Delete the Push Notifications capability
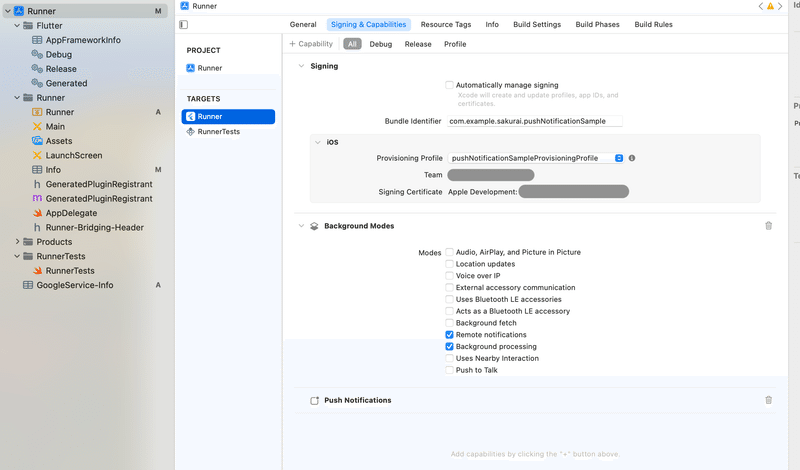 pyautogui.click(x=768, y=400)
